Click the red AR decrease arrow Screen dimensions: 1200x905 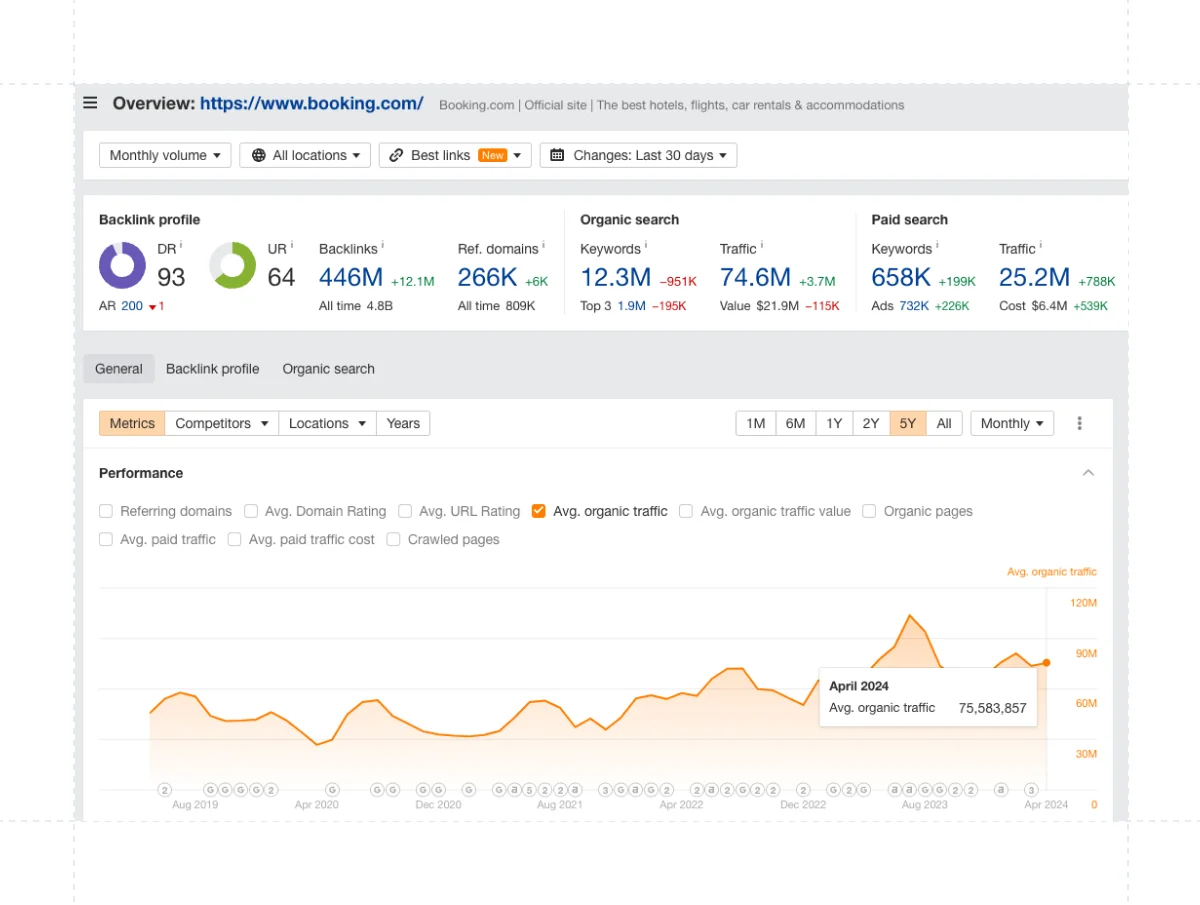pos(153,307)
